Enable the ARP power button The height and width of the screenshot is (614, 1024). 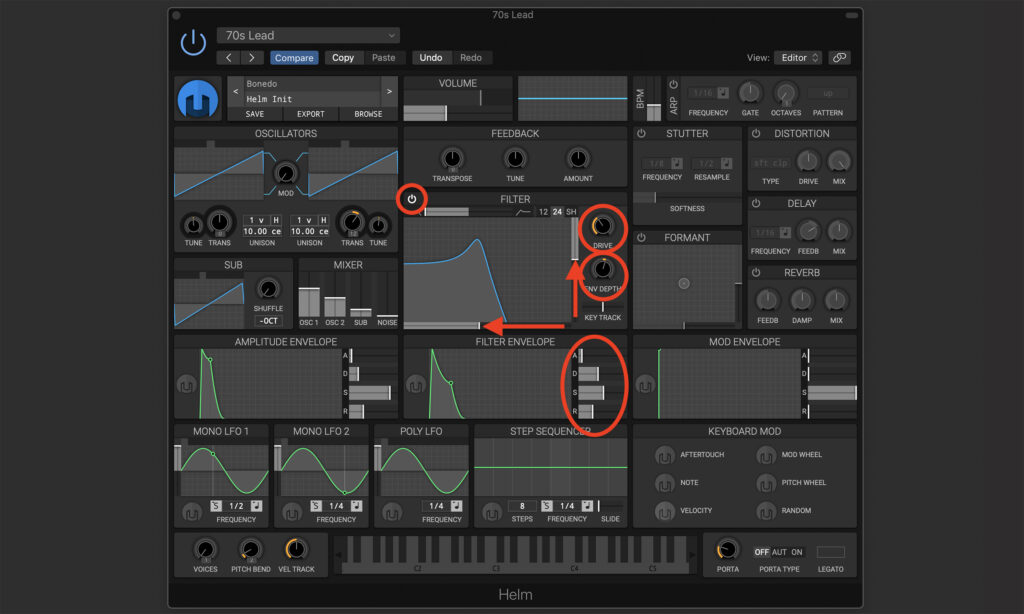[x=674, y=84]
